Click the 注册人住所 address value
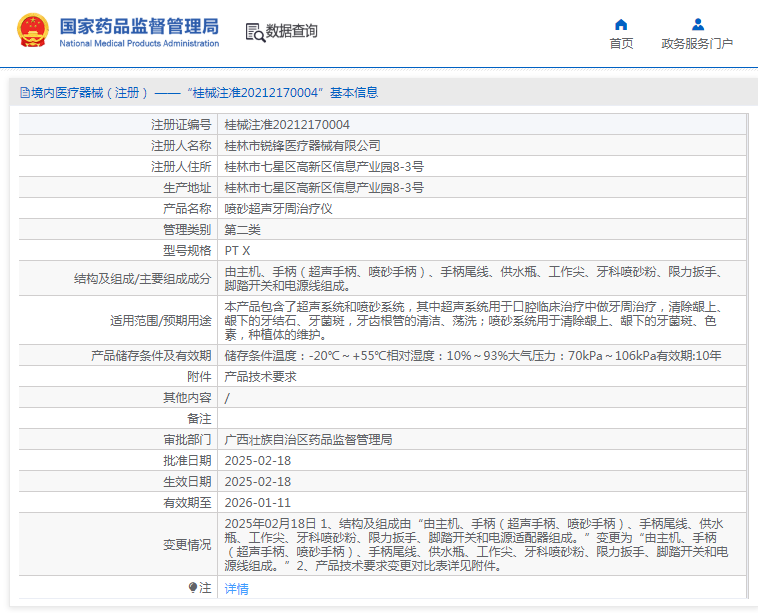Viewport: 758px width, 613px height. [324, 167]
